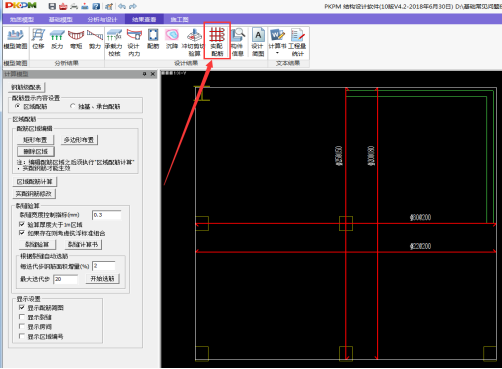Select the 弯矩 bending moment icon
Screen dimensions: 502x369
[x=76, y=39]
